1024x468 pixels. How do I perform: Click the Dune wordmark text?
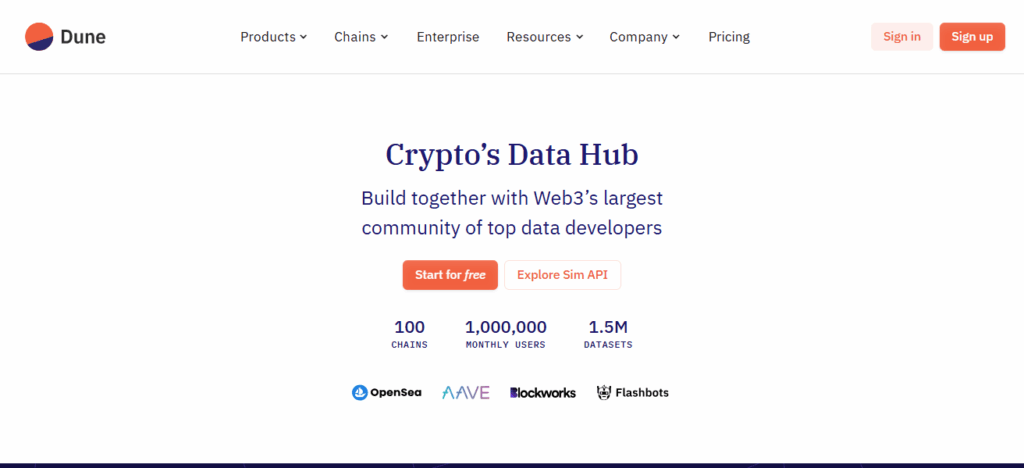tap(83, 37)
